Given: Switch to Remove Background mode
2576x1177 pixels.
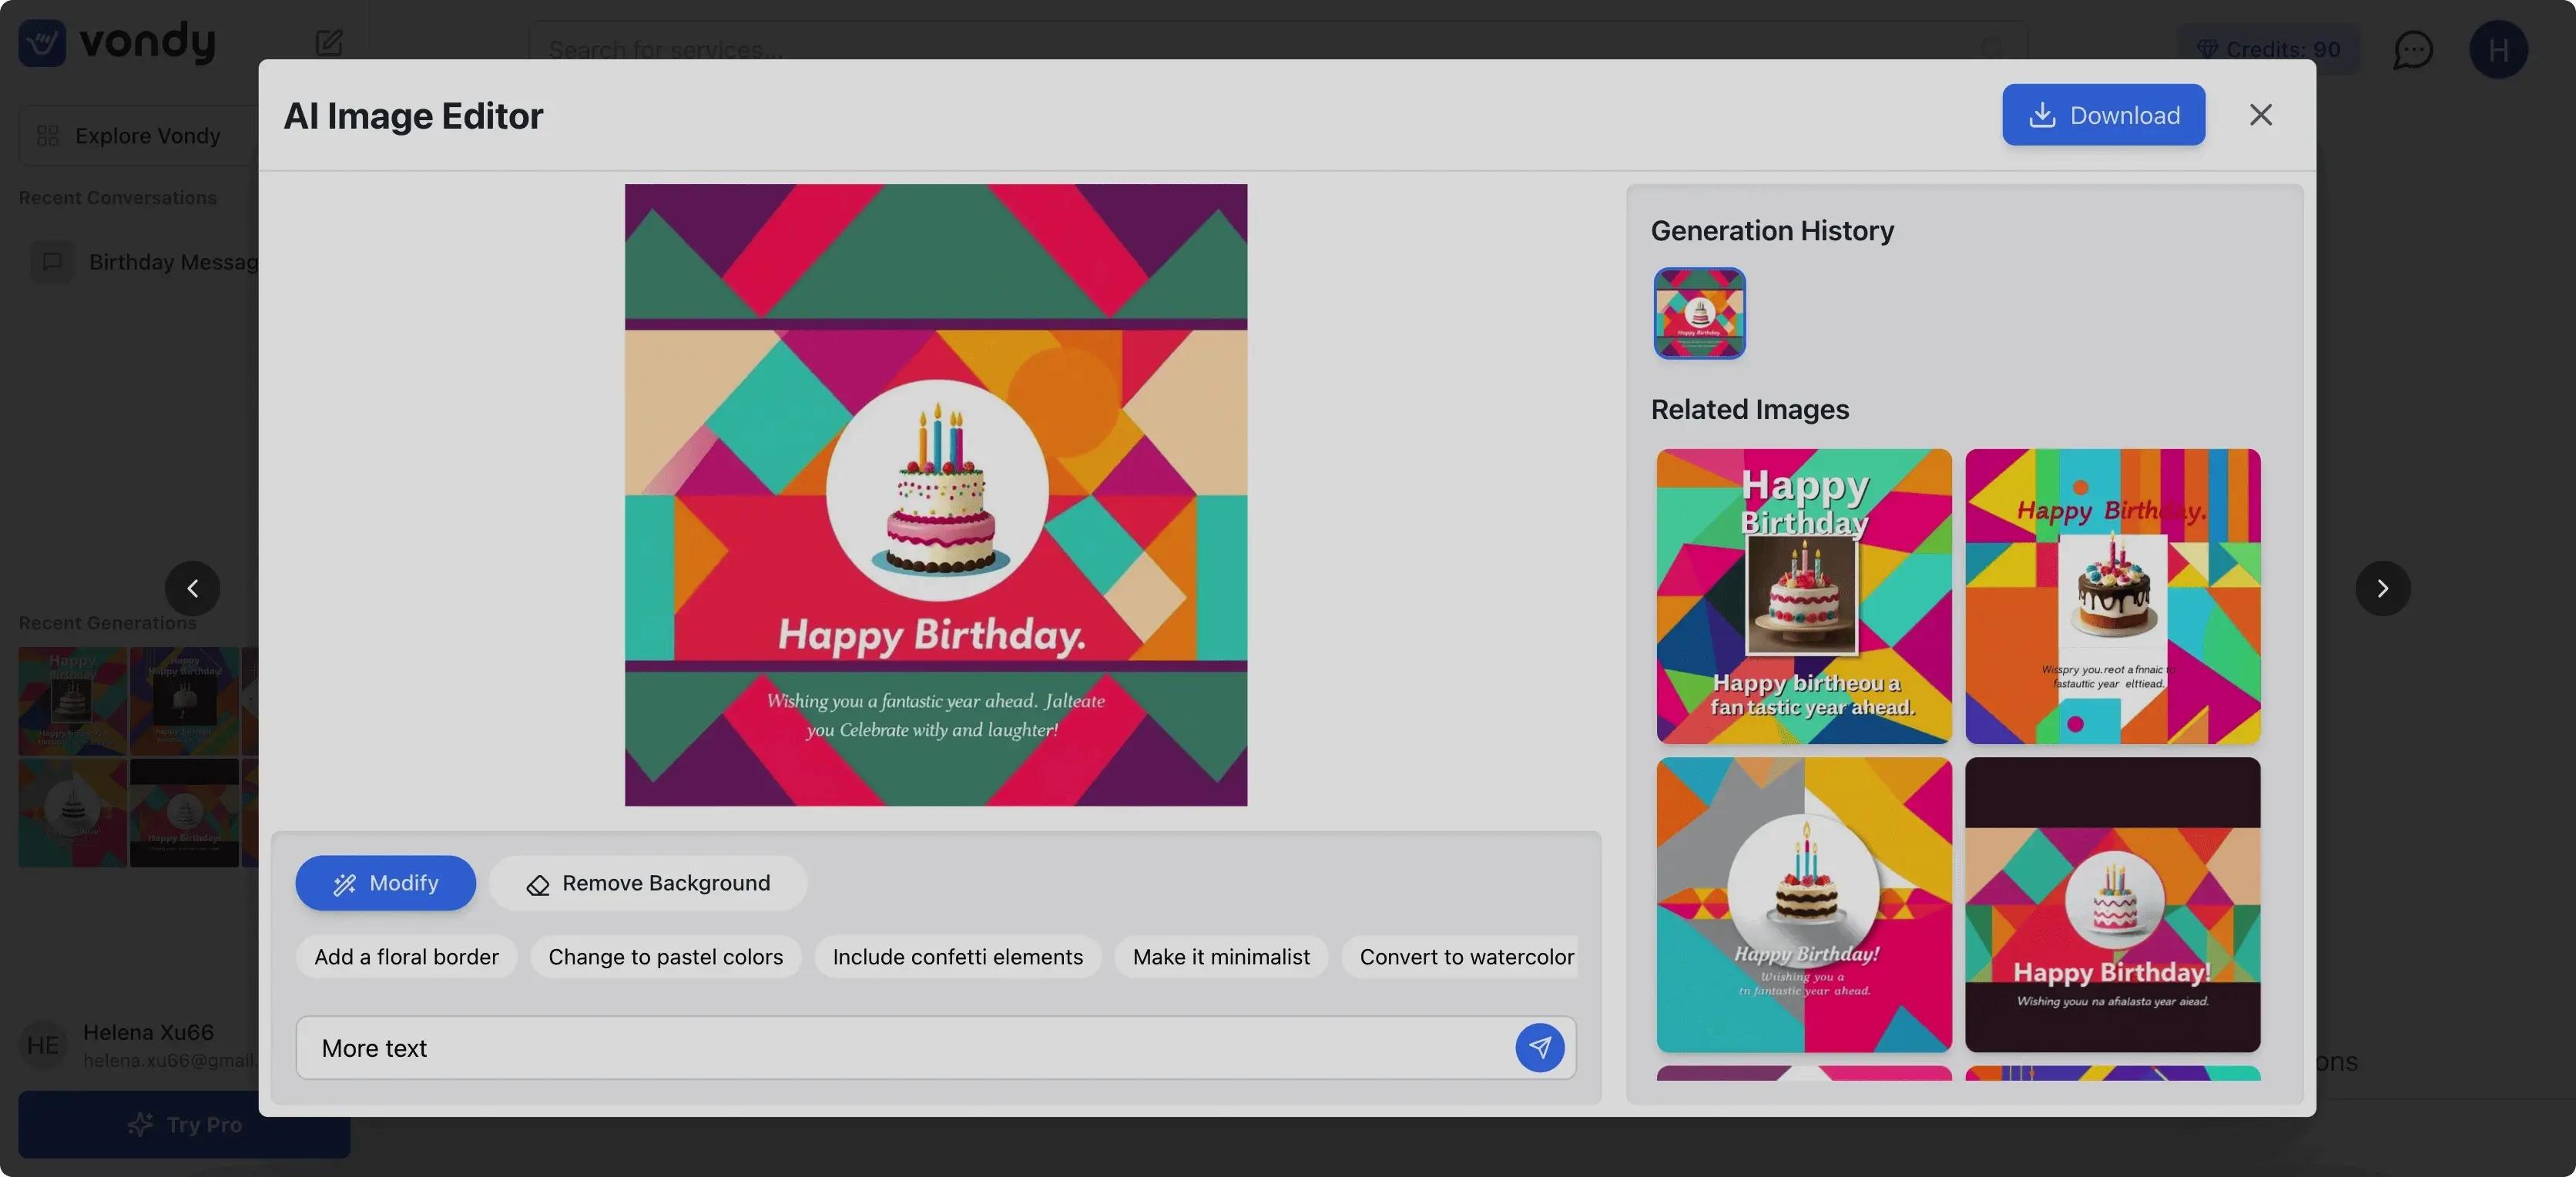Looking at the screenshot, I should [x=648, y=883].
